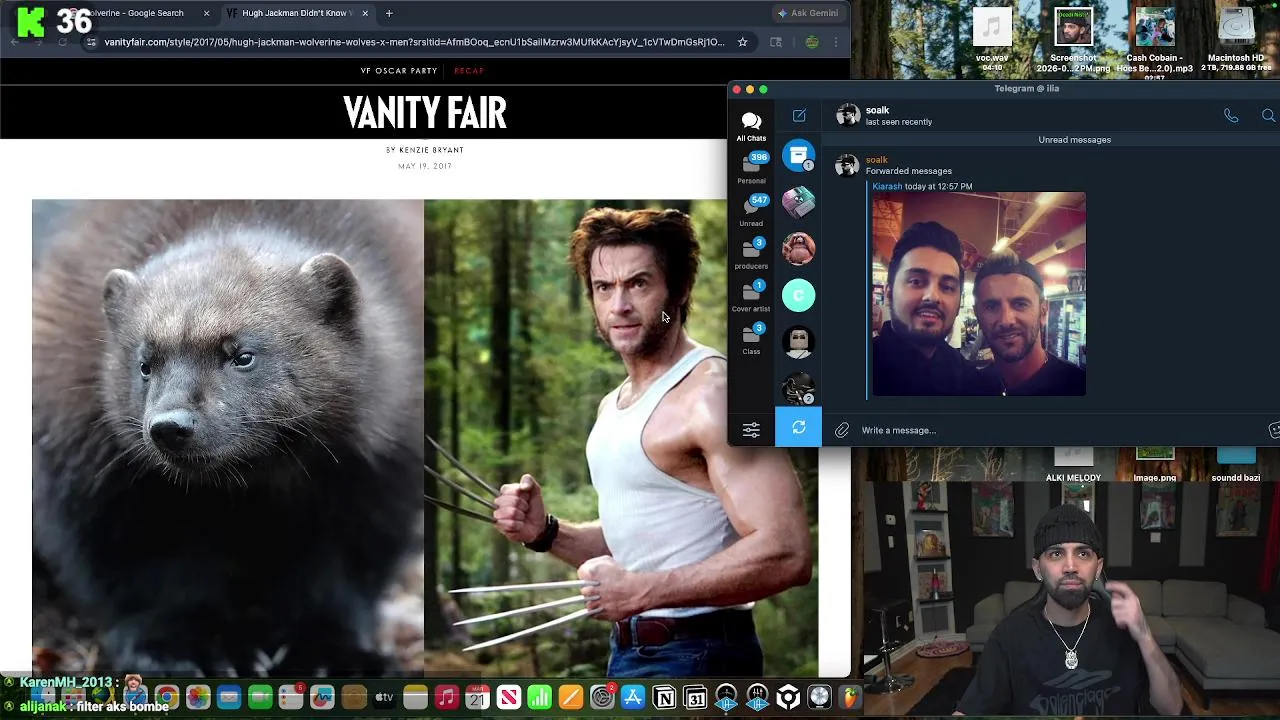Viewport: 1280px width, 720px height.
Task: Open the sticker and emoji panel in Telegram
Action: point(1274,430)
